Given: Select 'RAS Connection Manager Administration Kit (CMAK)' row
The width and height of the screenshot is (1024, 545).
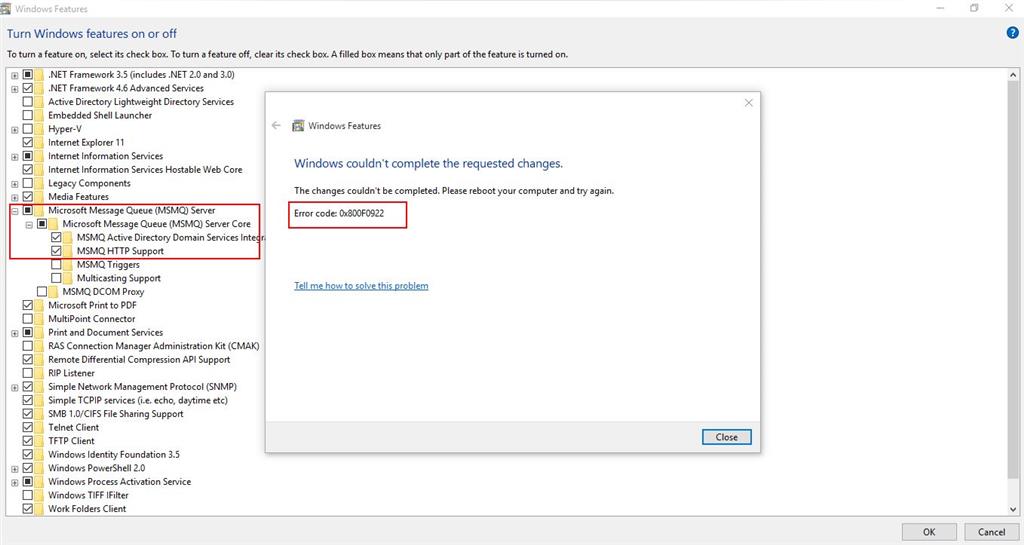Looking at the screenshot, I should (153, 346).
